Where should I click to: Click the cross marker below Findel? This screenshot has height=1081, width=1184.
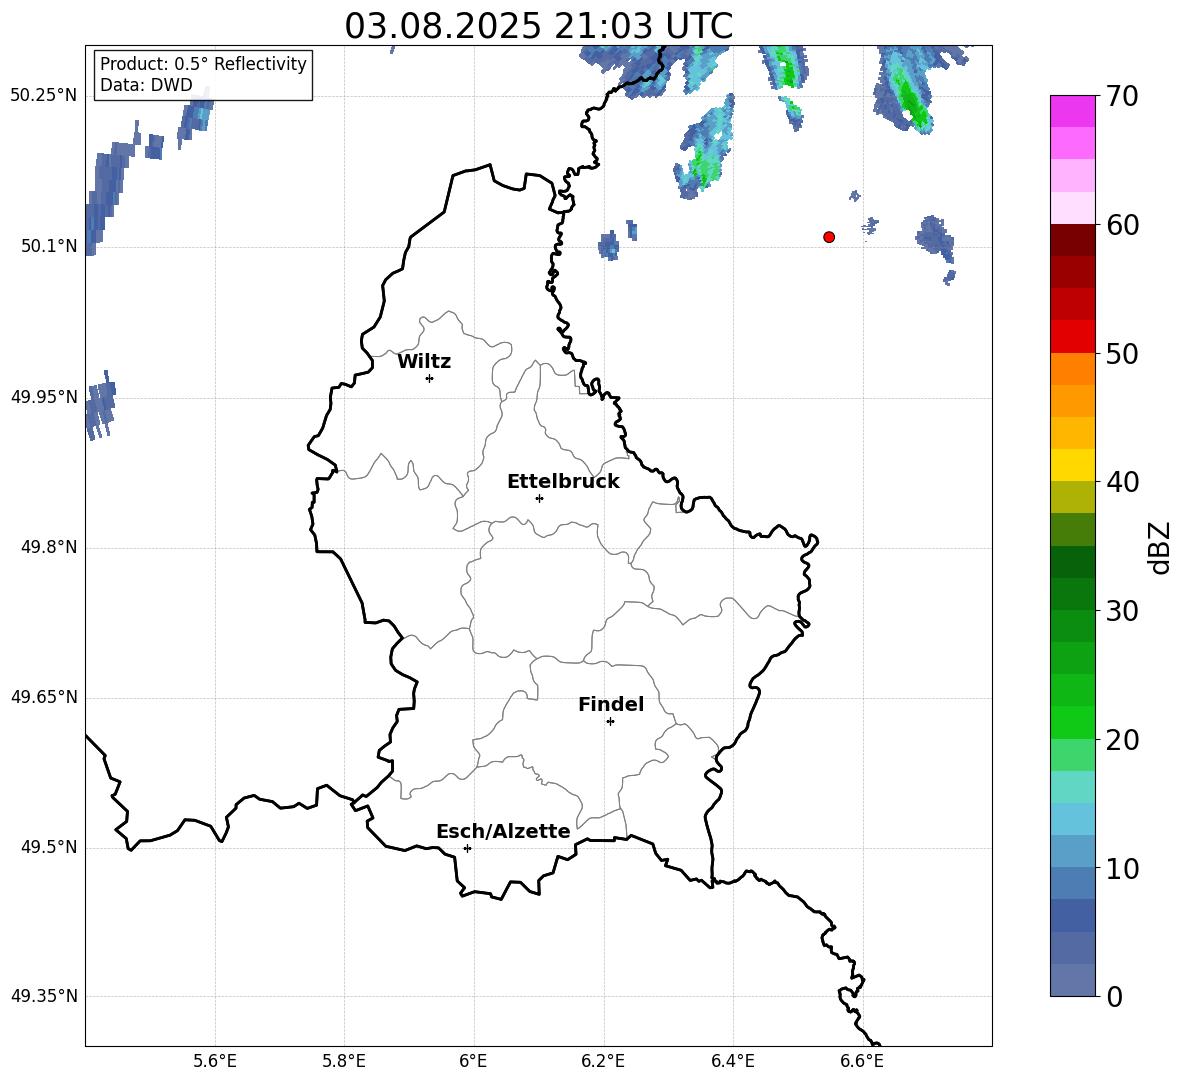[610, 722]
